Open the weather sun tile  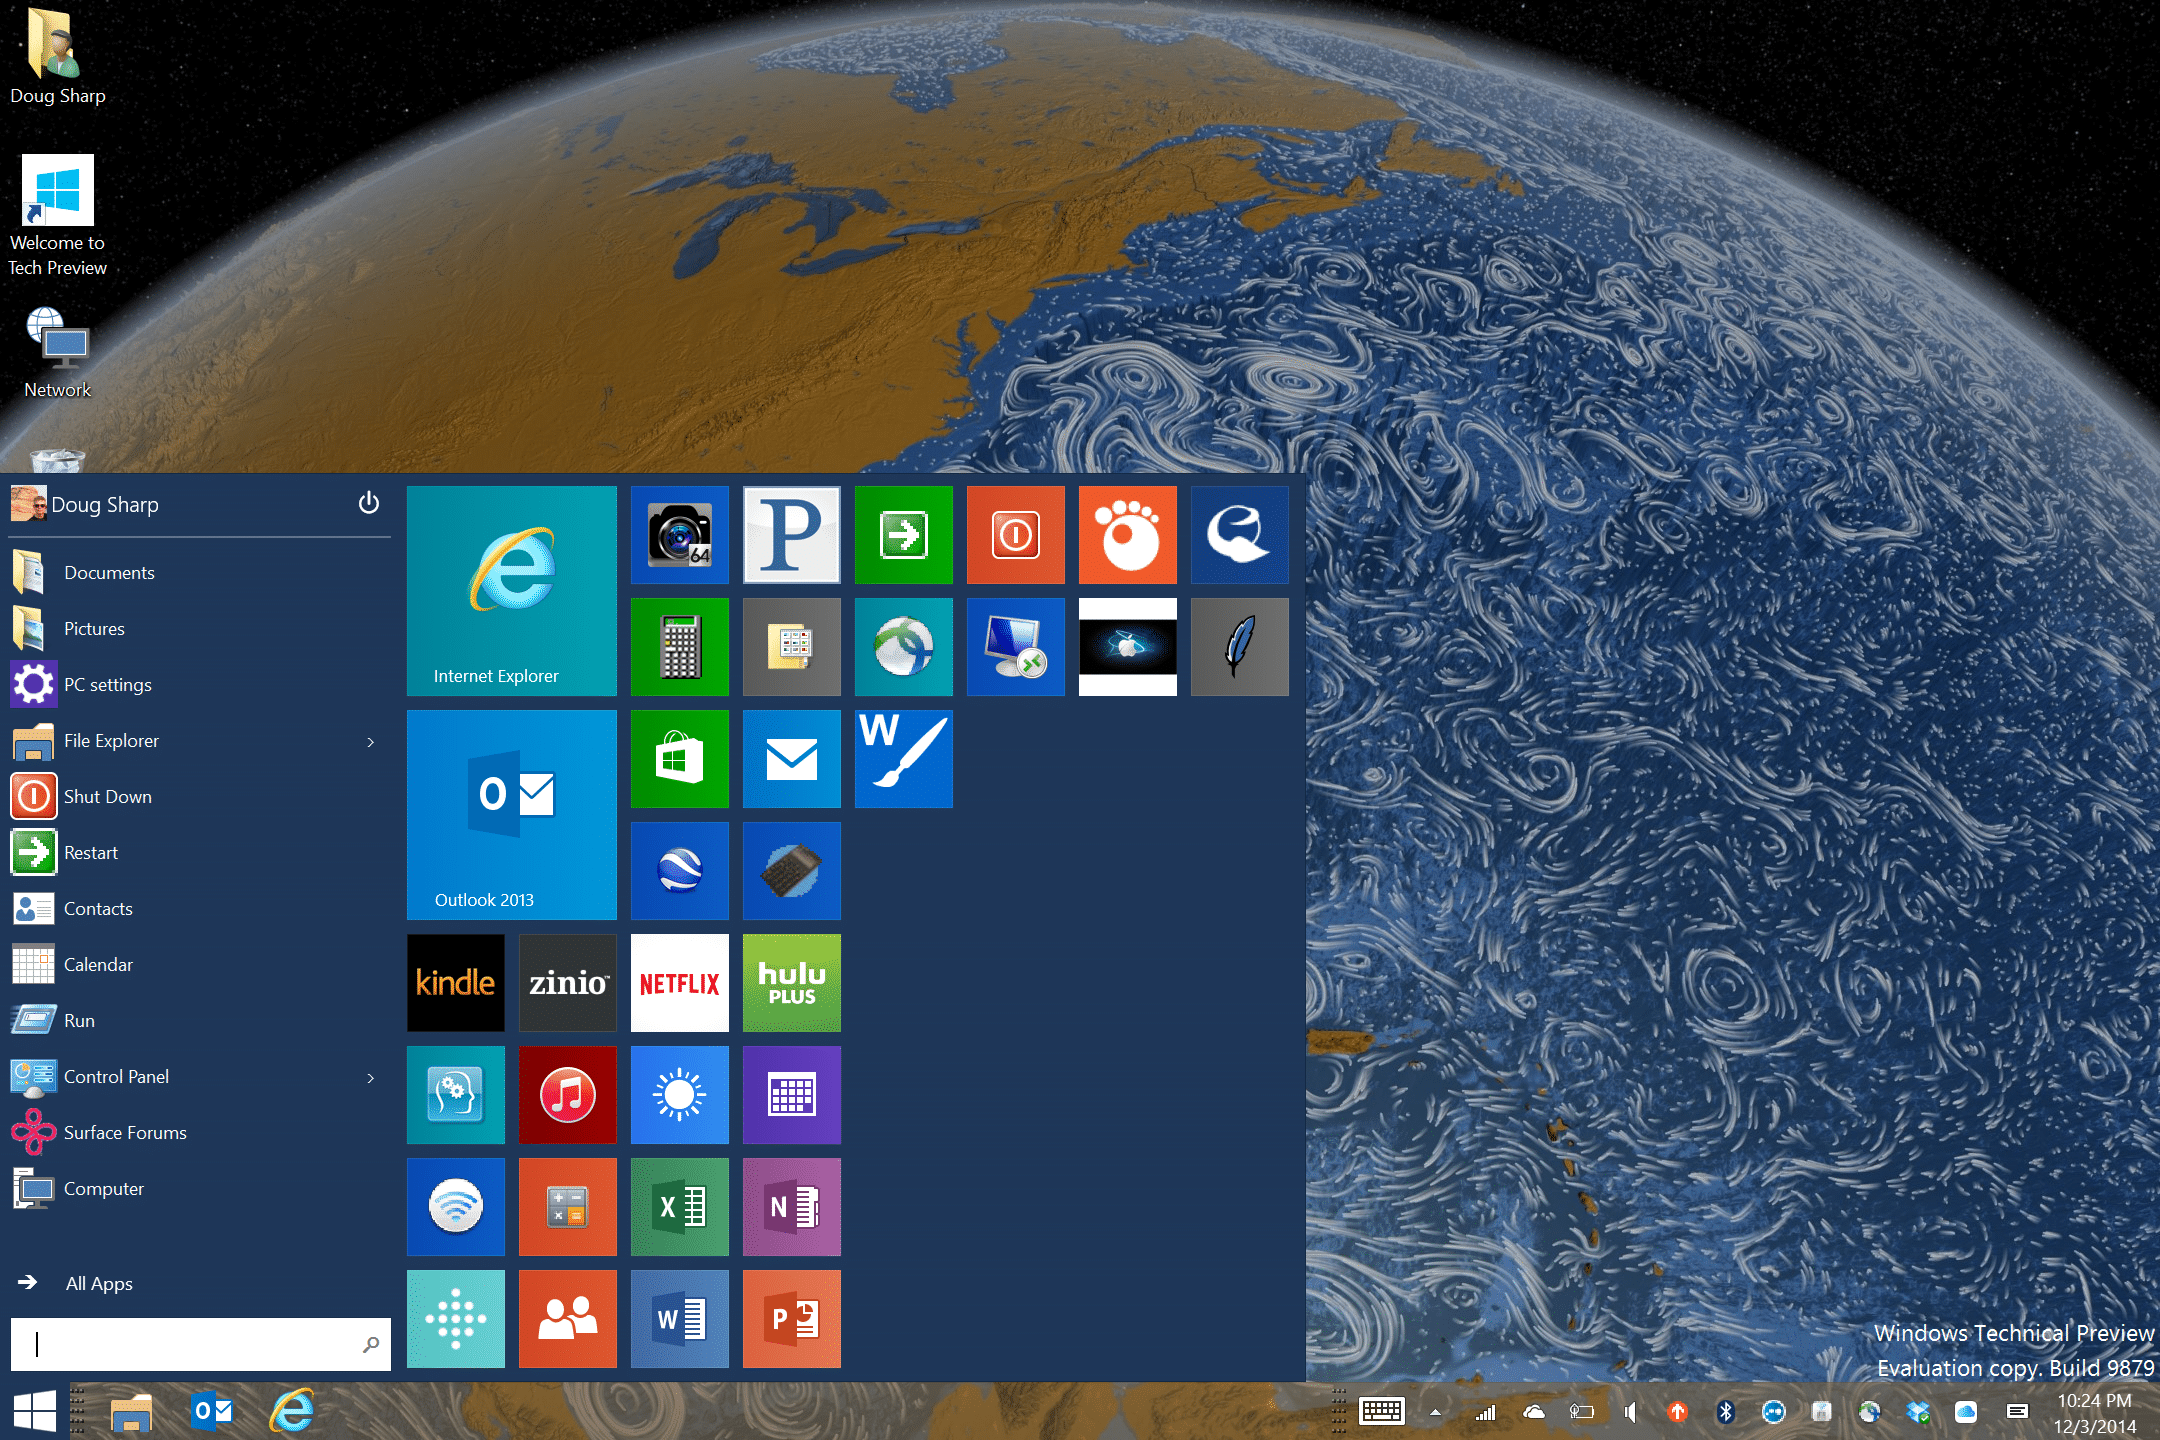pos(680,1095)
